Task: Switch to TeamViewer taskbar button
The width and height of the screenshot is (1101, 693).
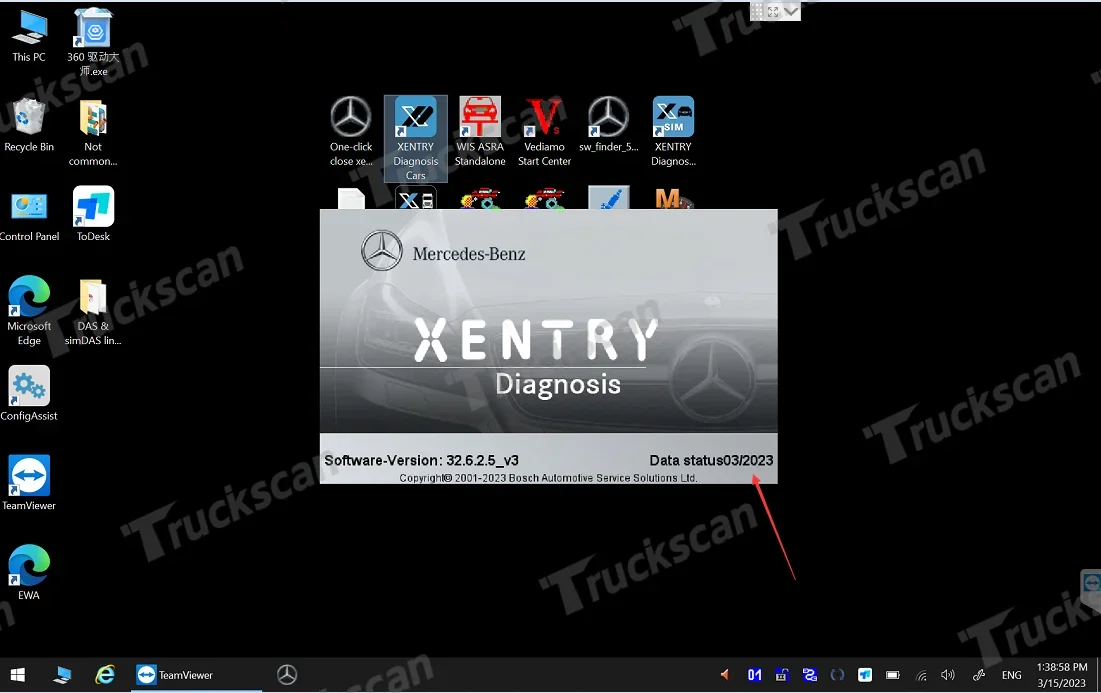Action: [197, 675]
